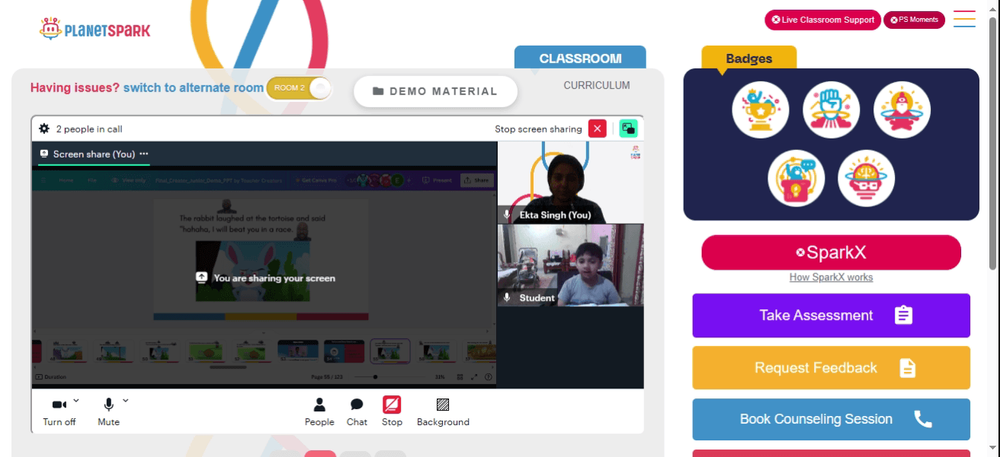This screenshot has width=1000, height=457.
Task: Click the raised fist badge icon
Action: tap(831, 110)
